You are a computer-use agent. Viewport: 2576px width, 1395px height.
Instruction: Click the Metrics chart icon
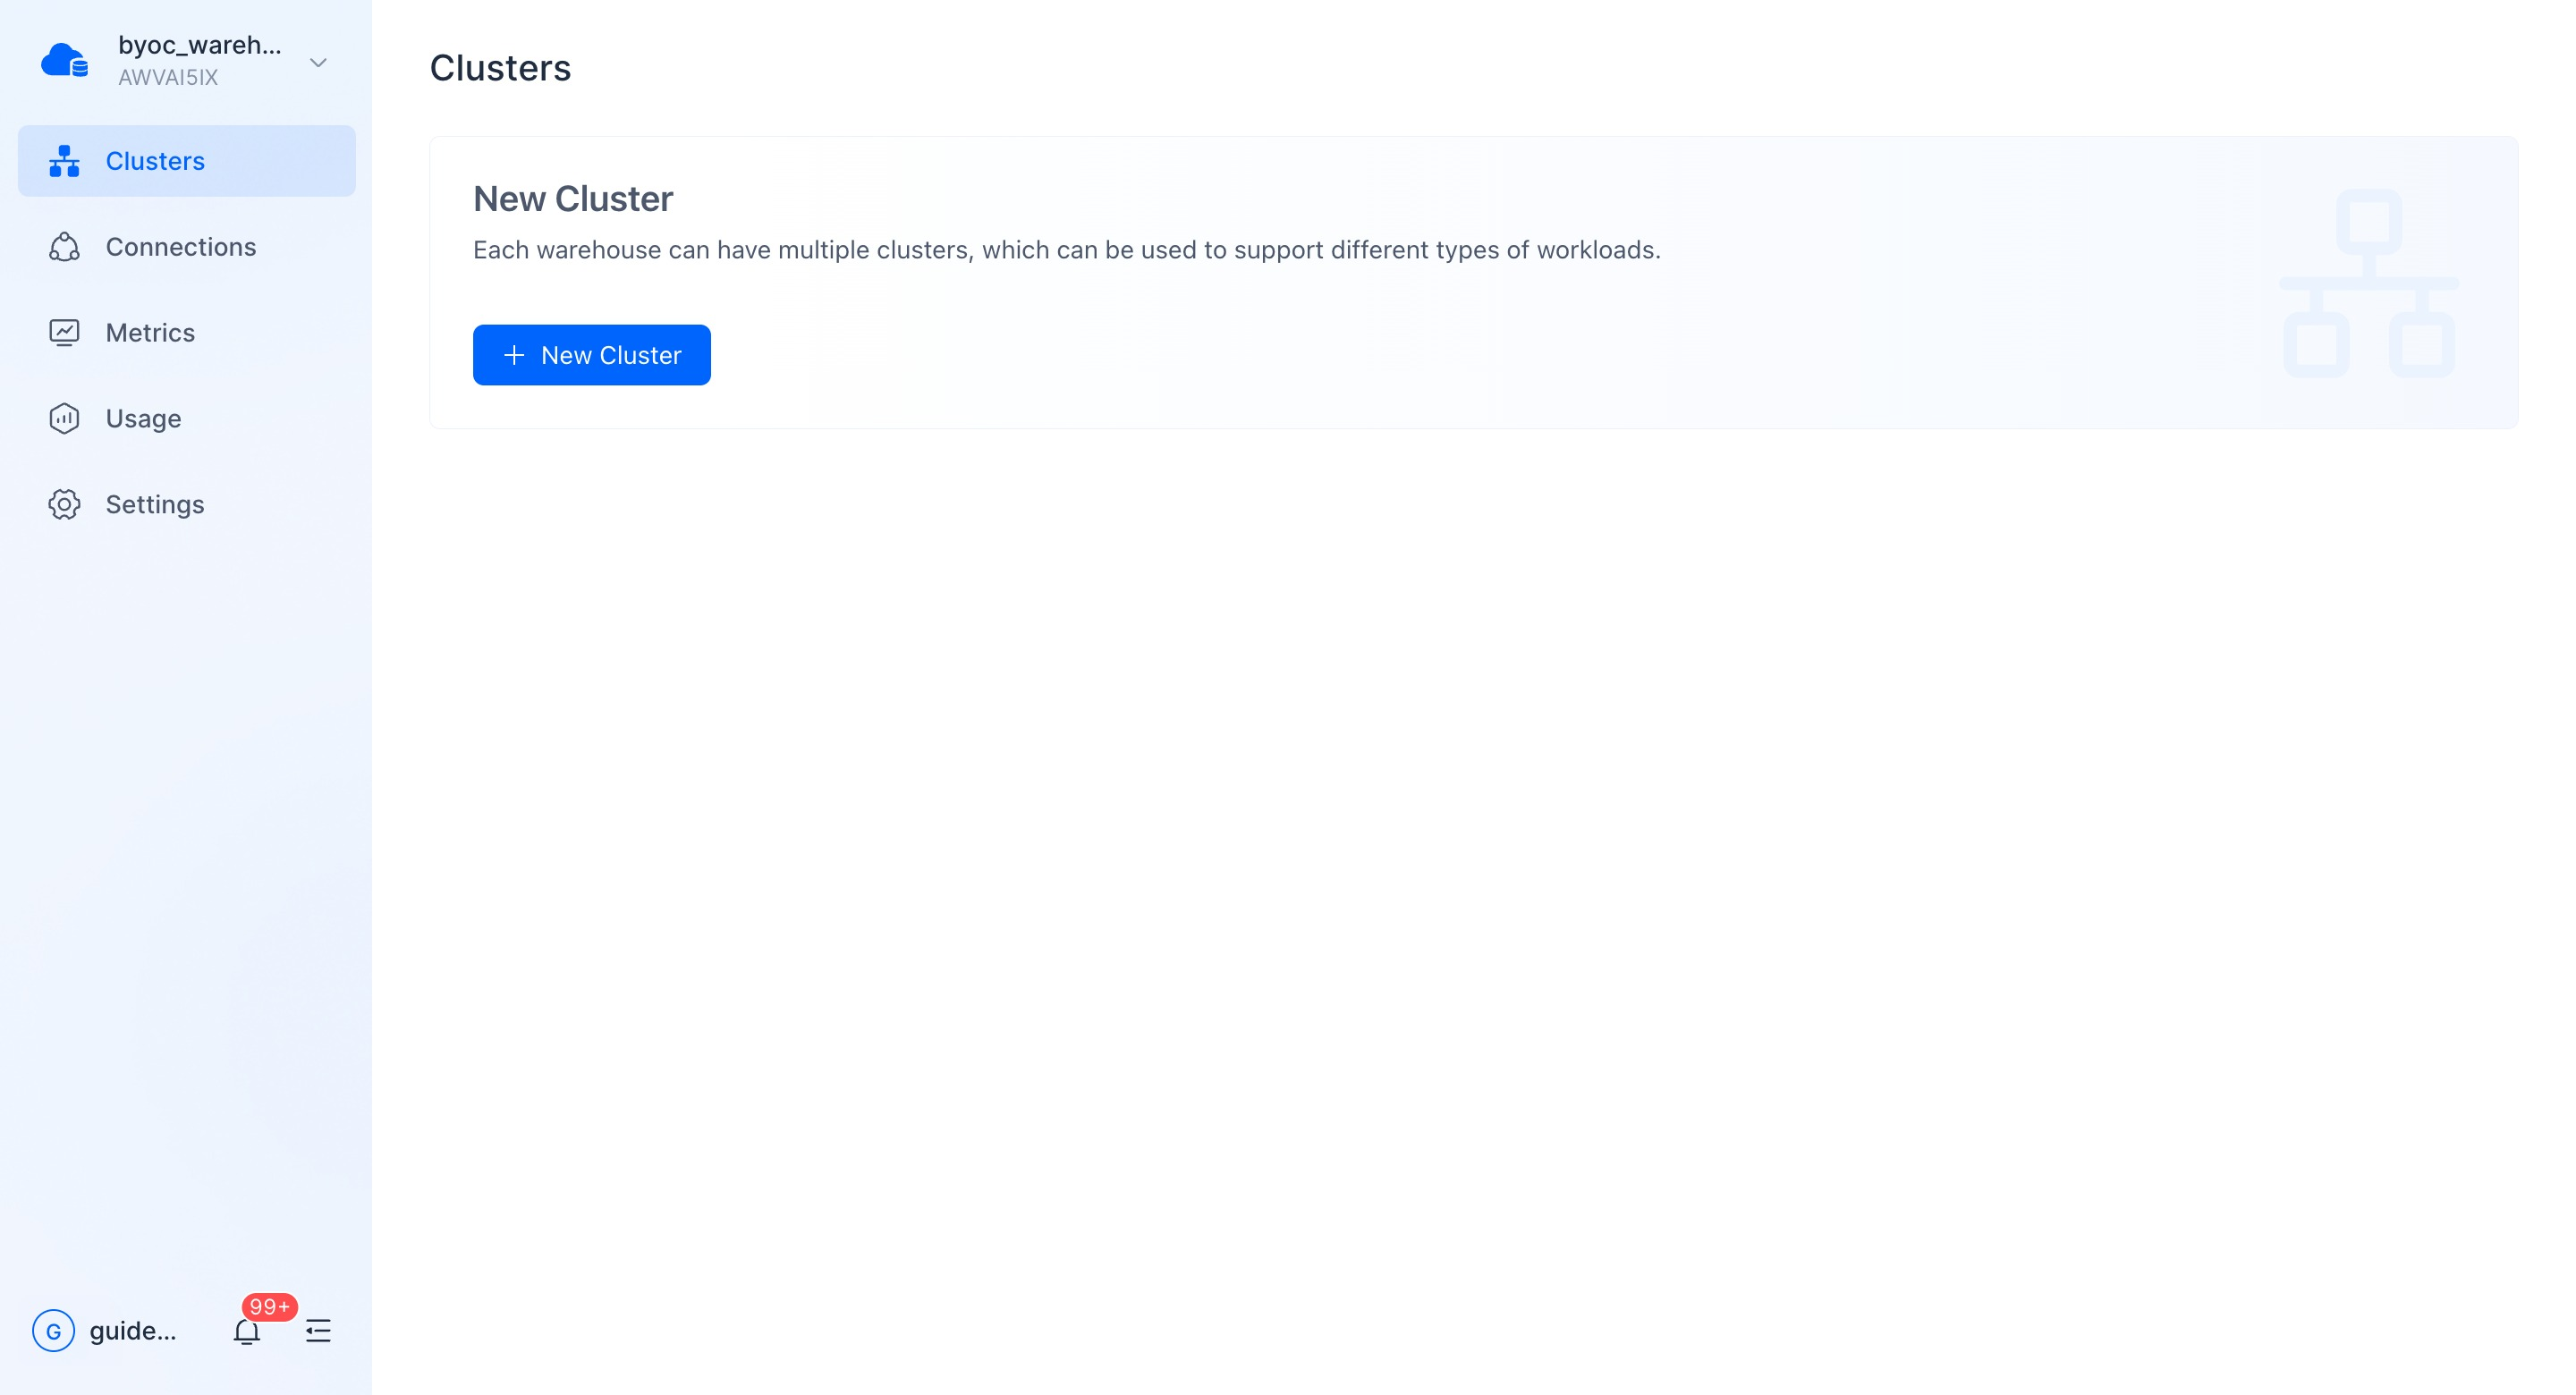coord(64,333)
